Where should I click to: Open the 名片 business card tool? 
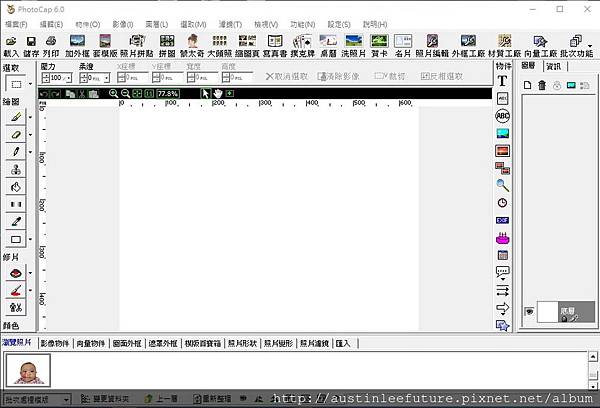pos(403,46)
